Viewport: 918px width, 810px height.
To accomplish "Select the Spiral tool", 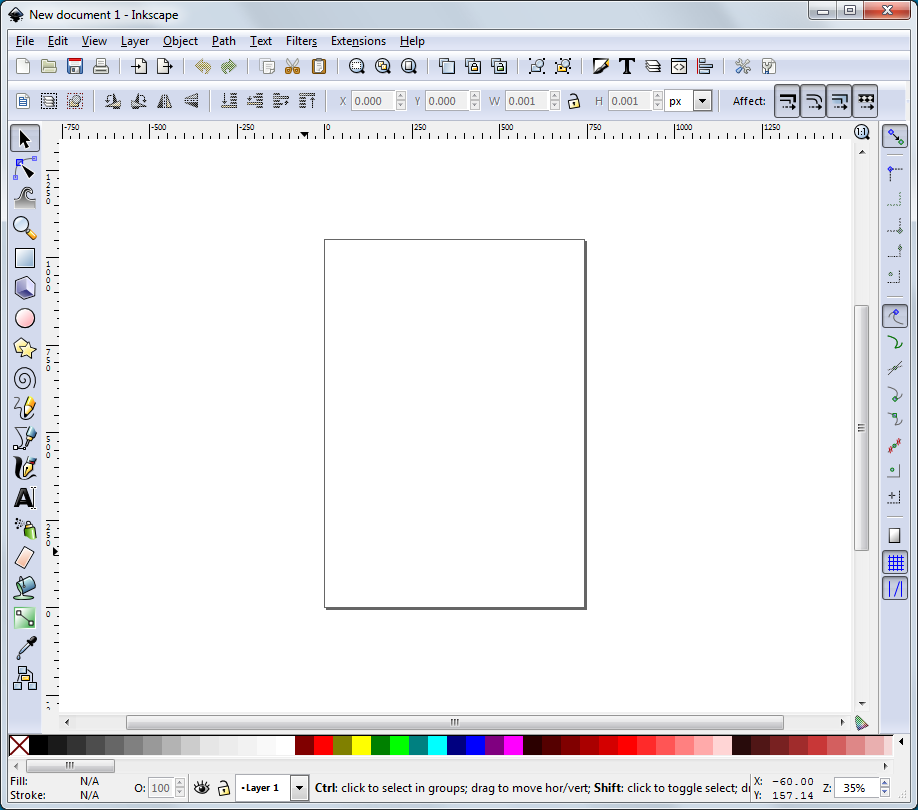I will pos(25,379).
